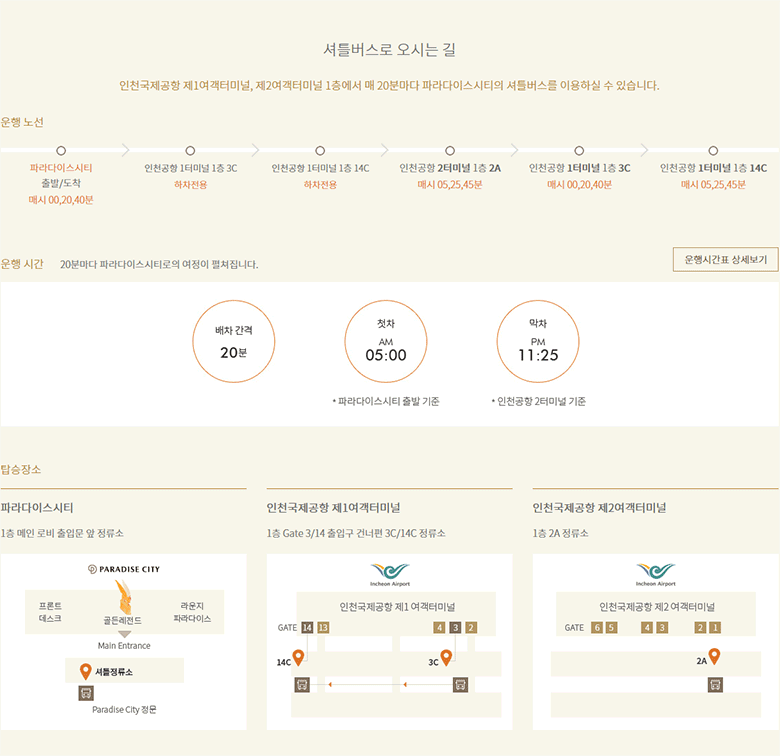Click the 운행 시간 section heading
The width and height of the screenshot is (780, 756).
click(x=22, y=264)
